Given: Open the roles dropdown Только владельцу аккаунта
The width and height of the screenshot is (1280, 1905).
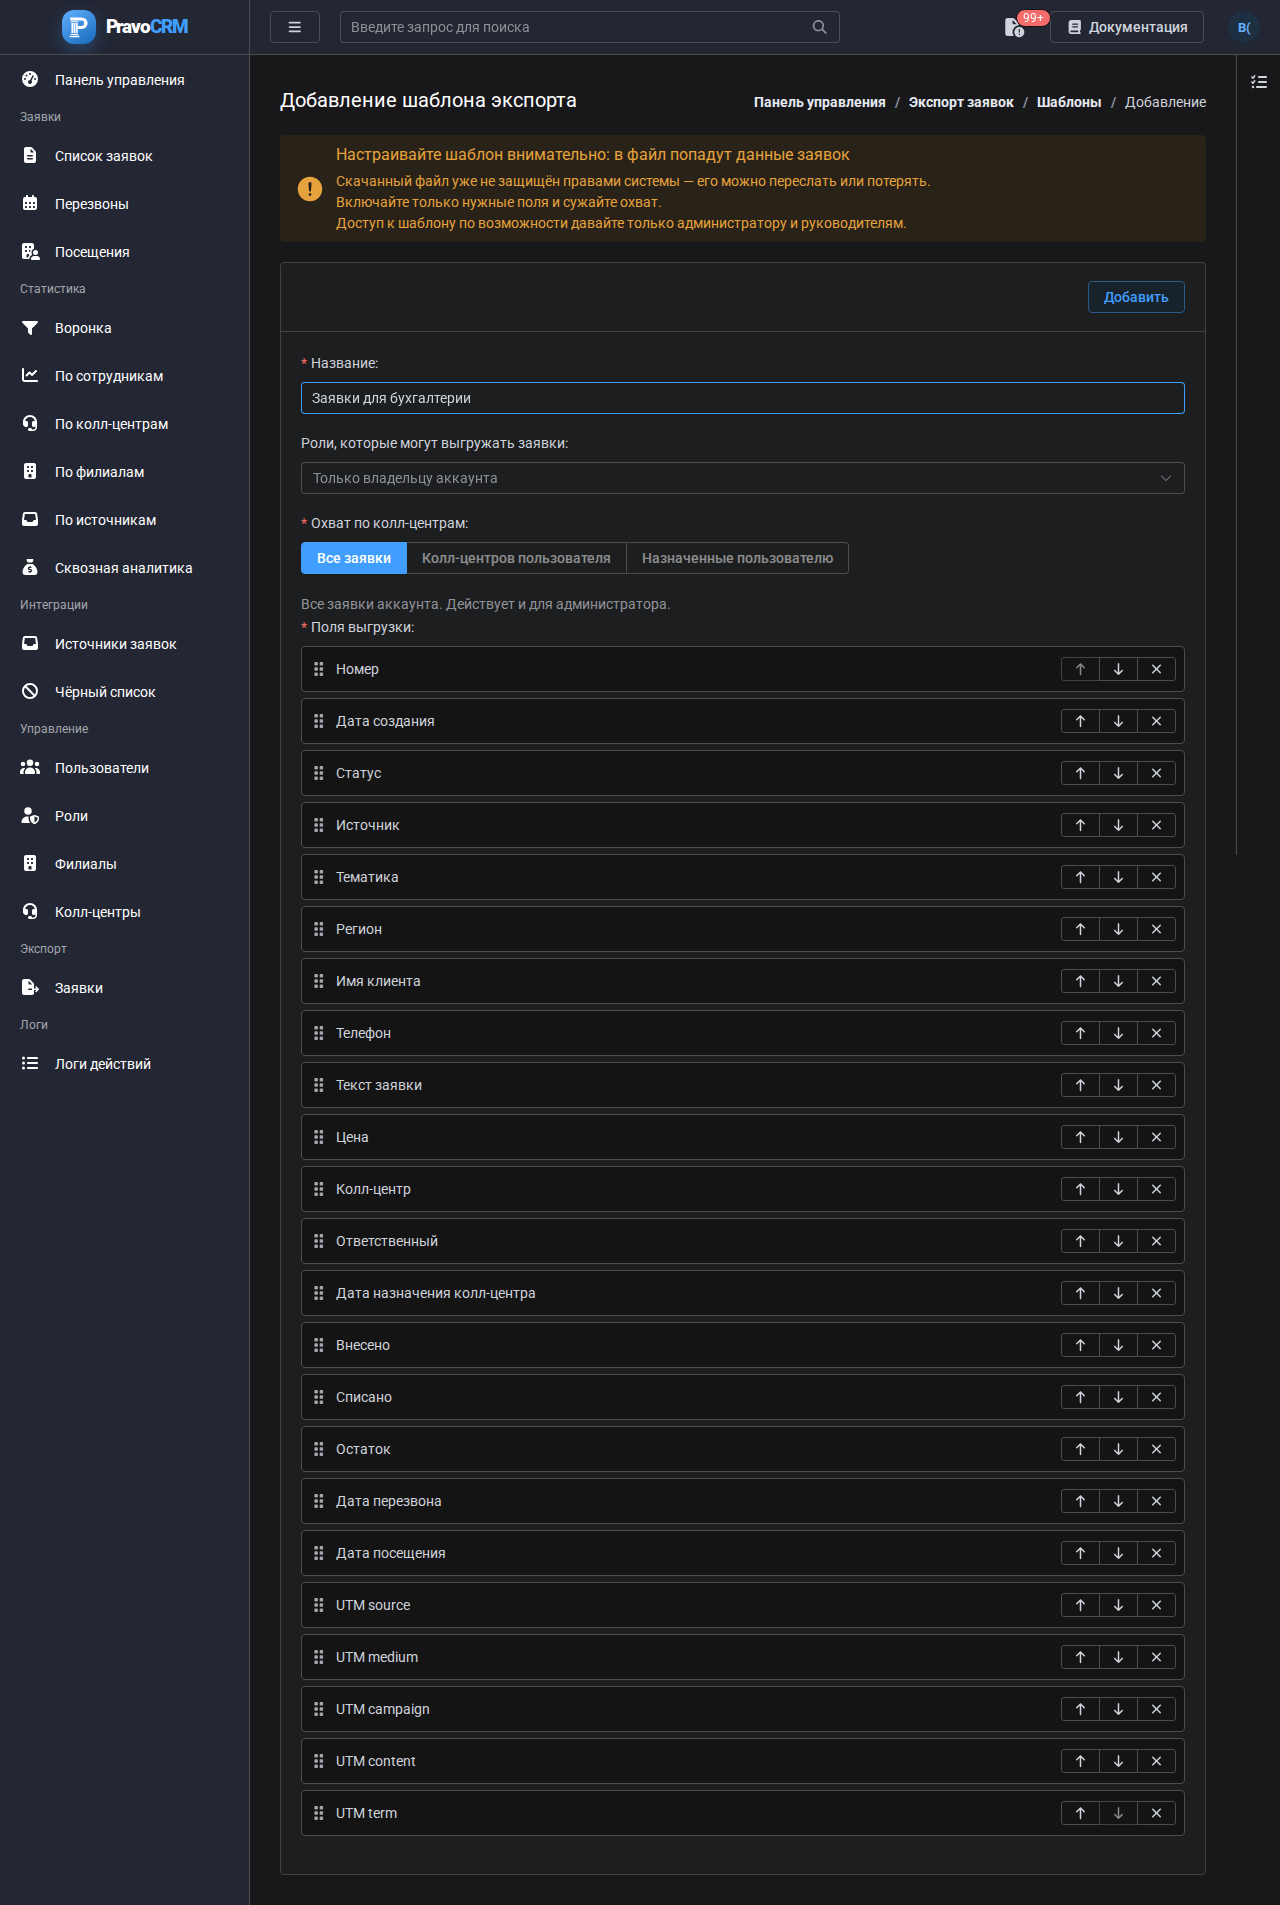Looking at the screenshot, I should pyautogui.click(x=743, y=478).
